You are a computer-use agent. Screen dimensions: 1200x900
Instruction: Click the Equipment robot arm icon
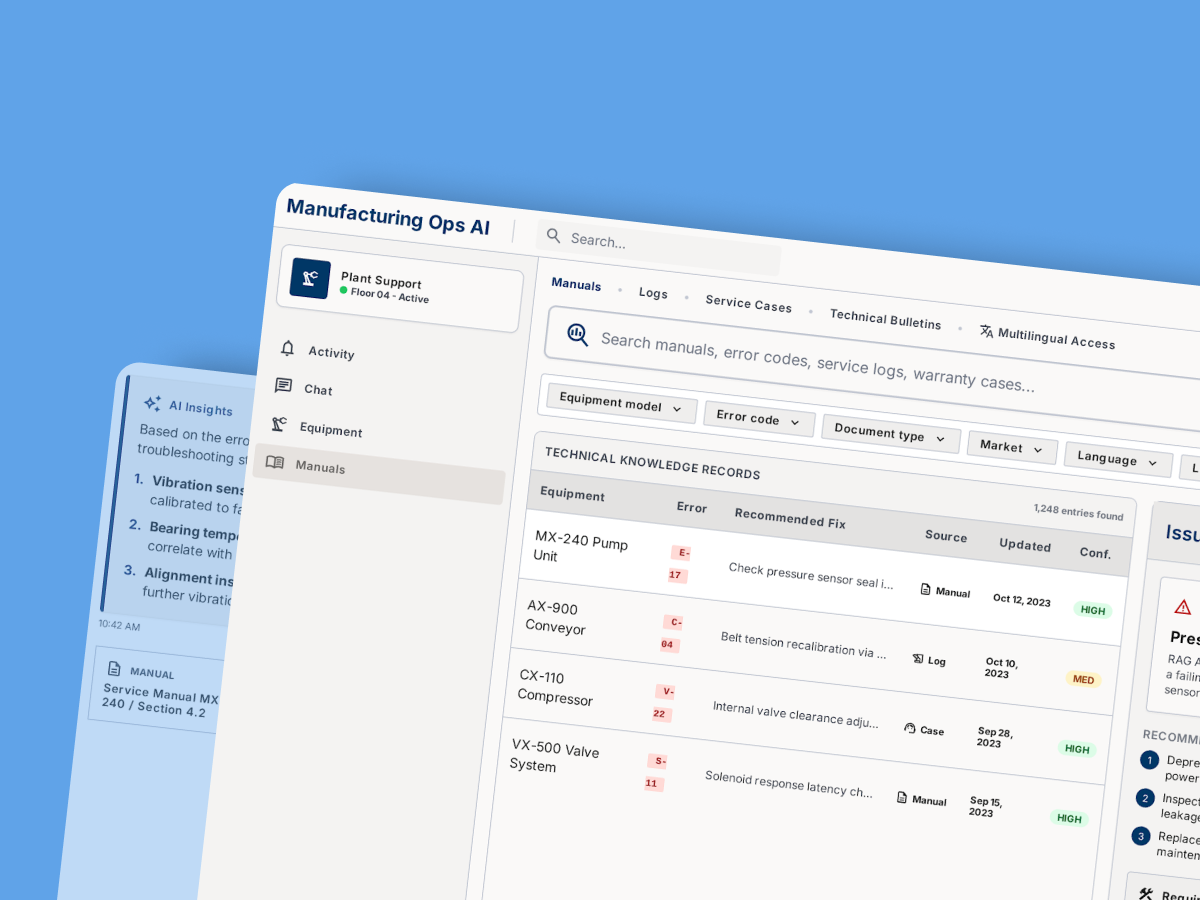click(279, 424)
